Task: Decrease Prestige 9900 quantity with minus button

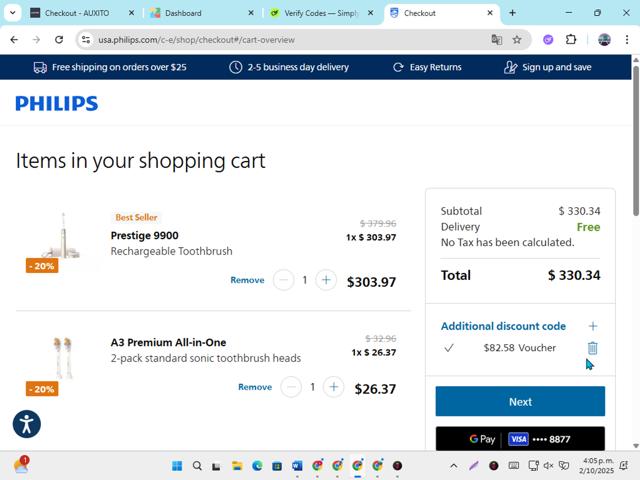Action: click(283, 280)
